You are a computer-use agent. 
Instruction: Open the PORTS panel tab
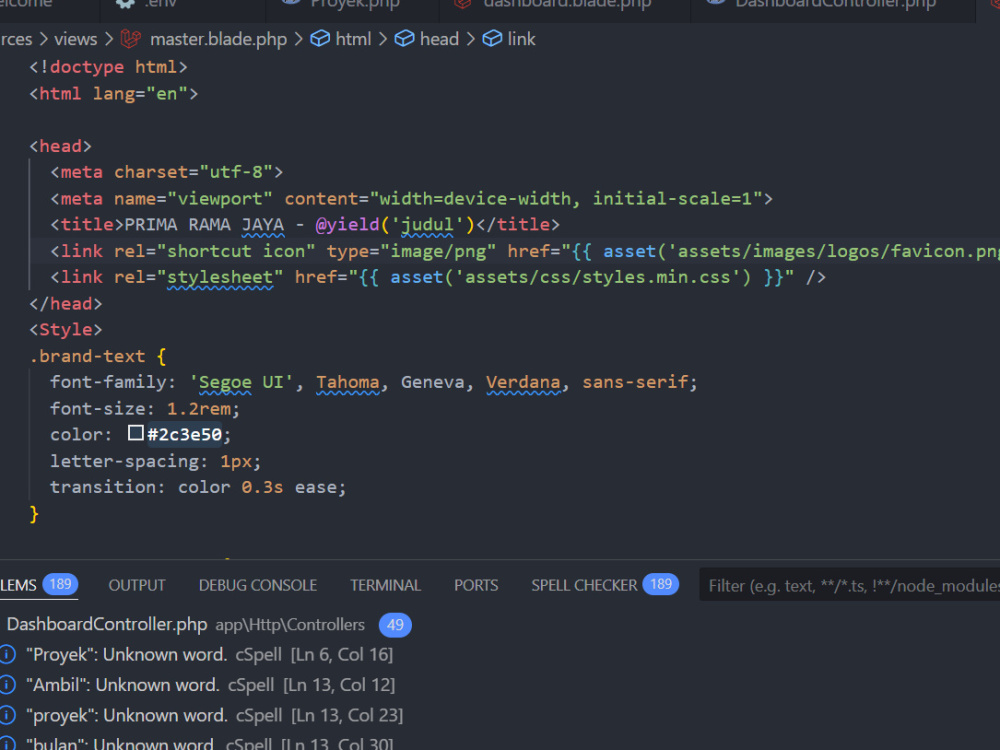[x=476, y=585]
